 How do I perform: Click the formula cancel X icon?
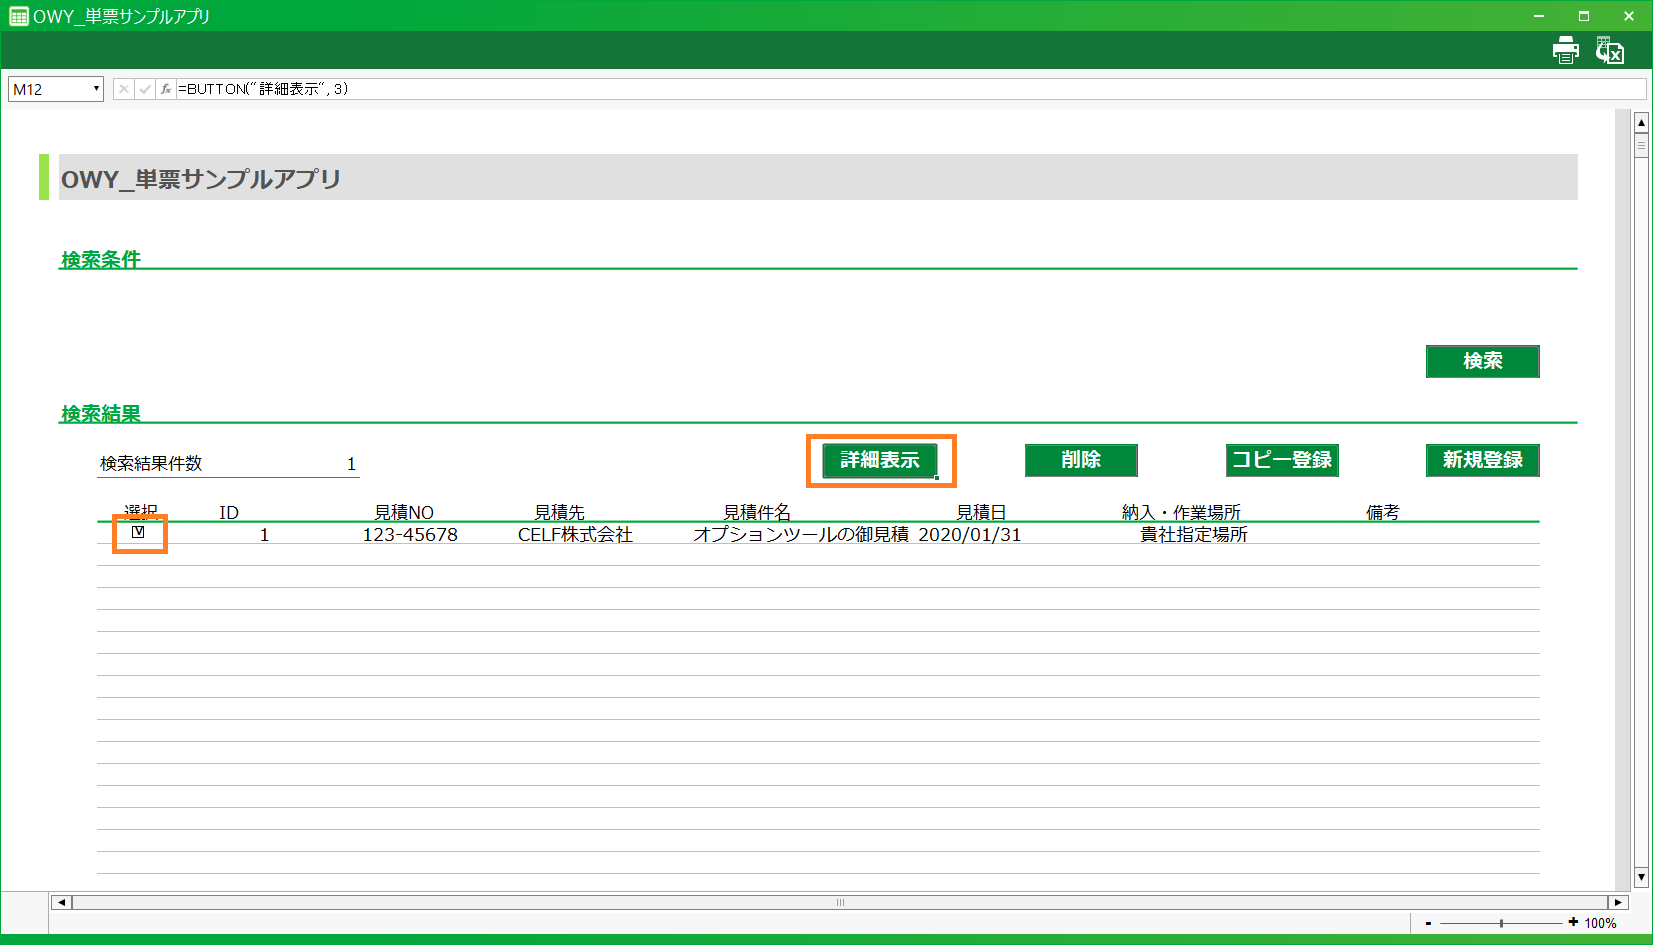click(123, 89)
